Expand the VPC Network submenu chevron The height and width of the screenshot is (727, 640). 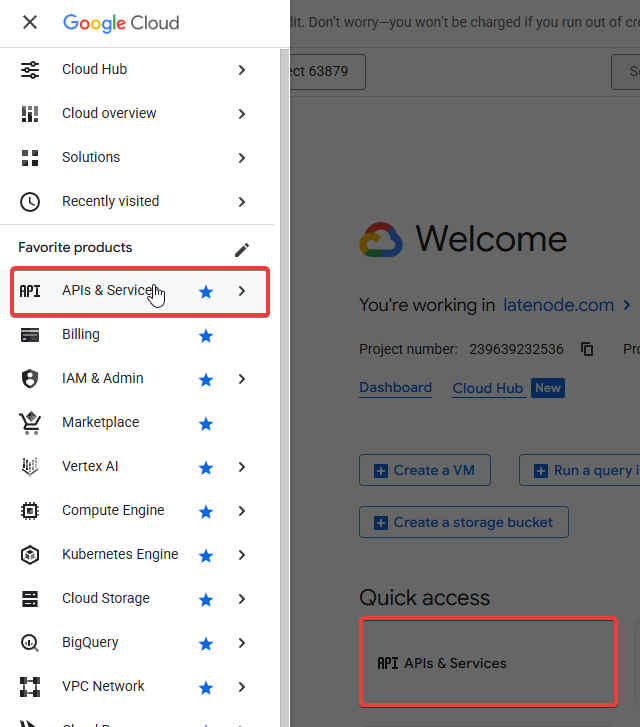[x=242, y=687]
